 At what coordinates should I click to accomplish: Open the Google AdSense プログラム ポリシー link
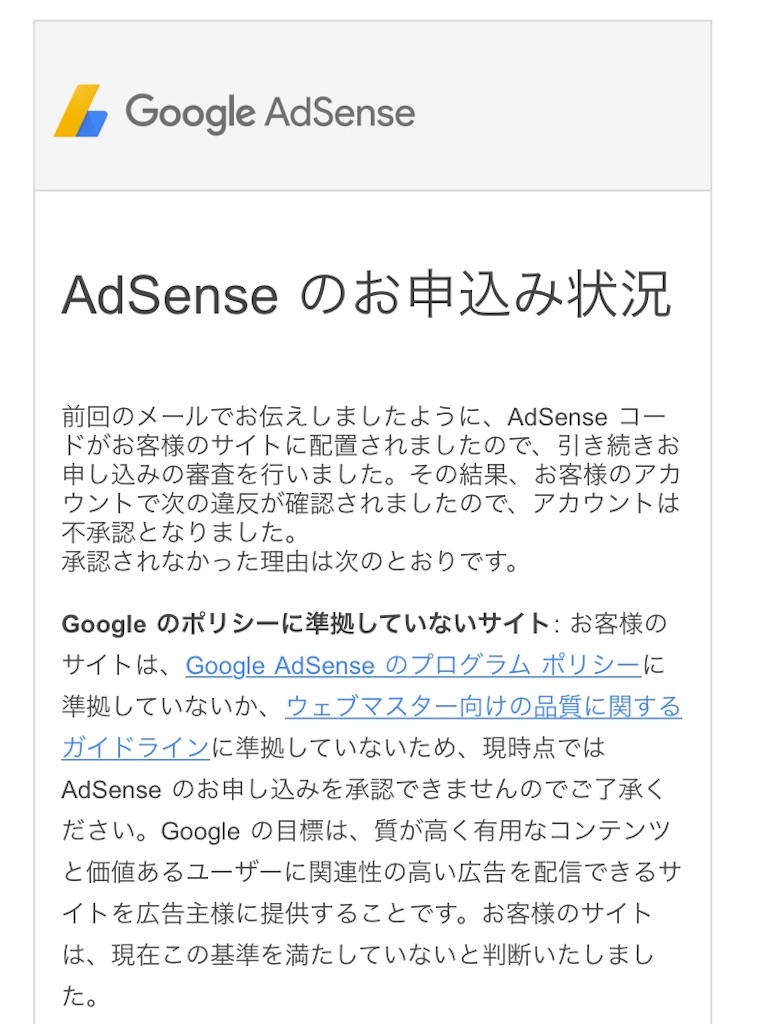point(413,665)
